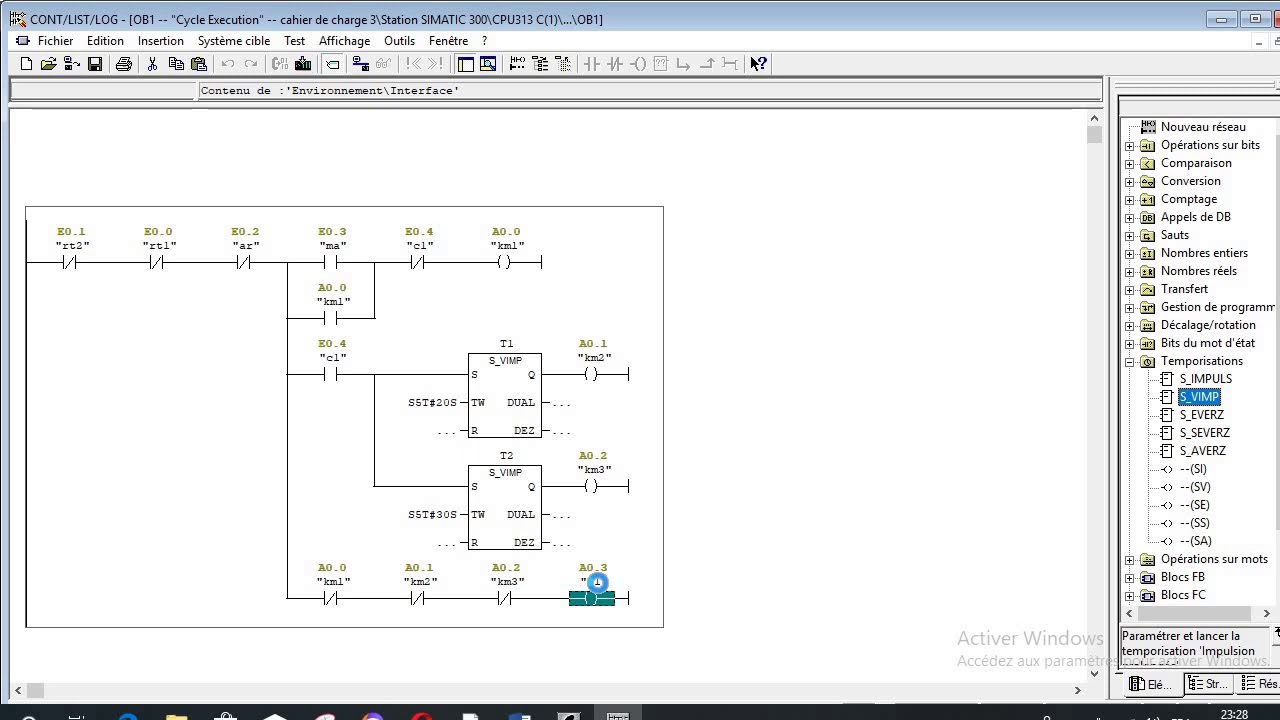The width and height of the screenshot is (1280, 720).
Task: Open the Fenêtre menu
Action: click(x=448, y=41)
